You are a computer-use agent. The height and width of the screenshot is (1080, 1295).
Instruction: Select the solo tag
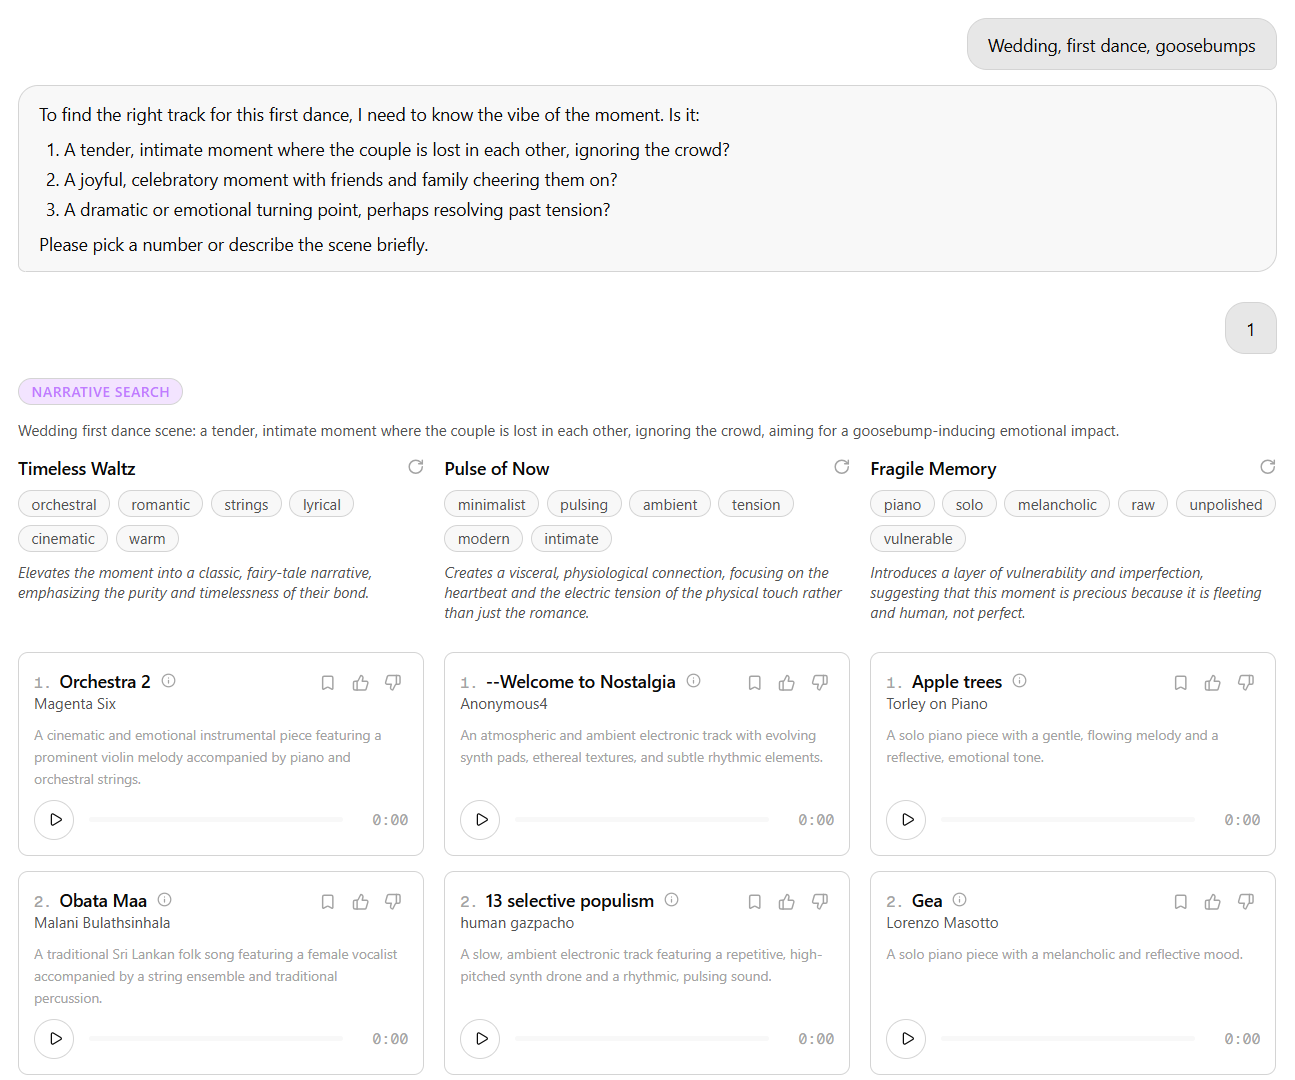[x=969, y=505]
